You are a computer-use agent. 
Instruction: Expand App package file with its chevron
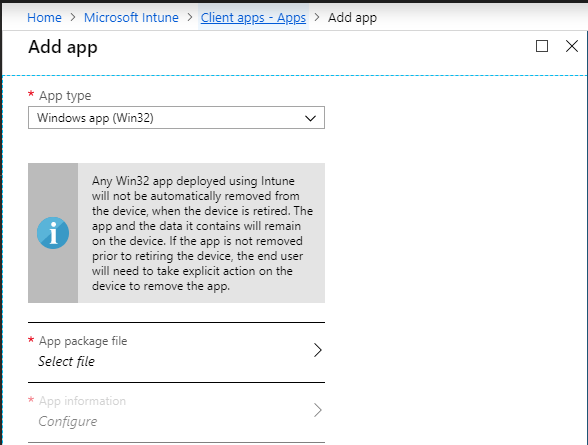(x=317, y=350)
